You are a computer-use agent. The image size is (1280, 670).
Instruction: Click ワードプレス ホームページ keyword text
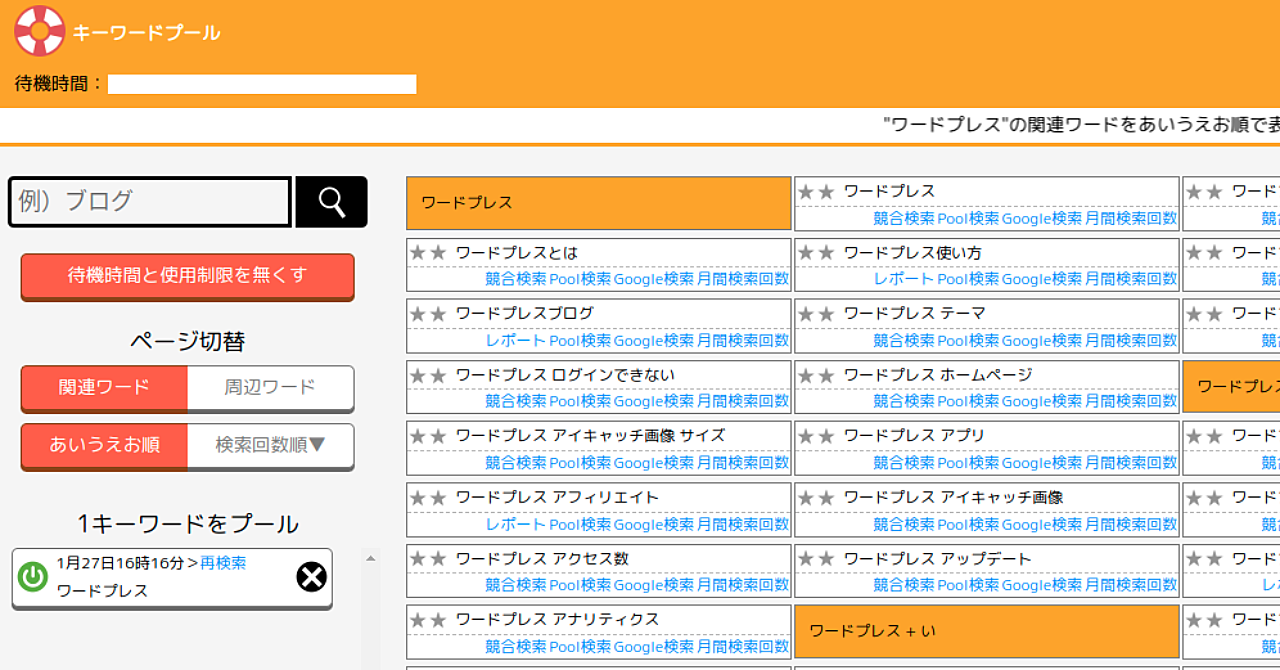point(937,376)
